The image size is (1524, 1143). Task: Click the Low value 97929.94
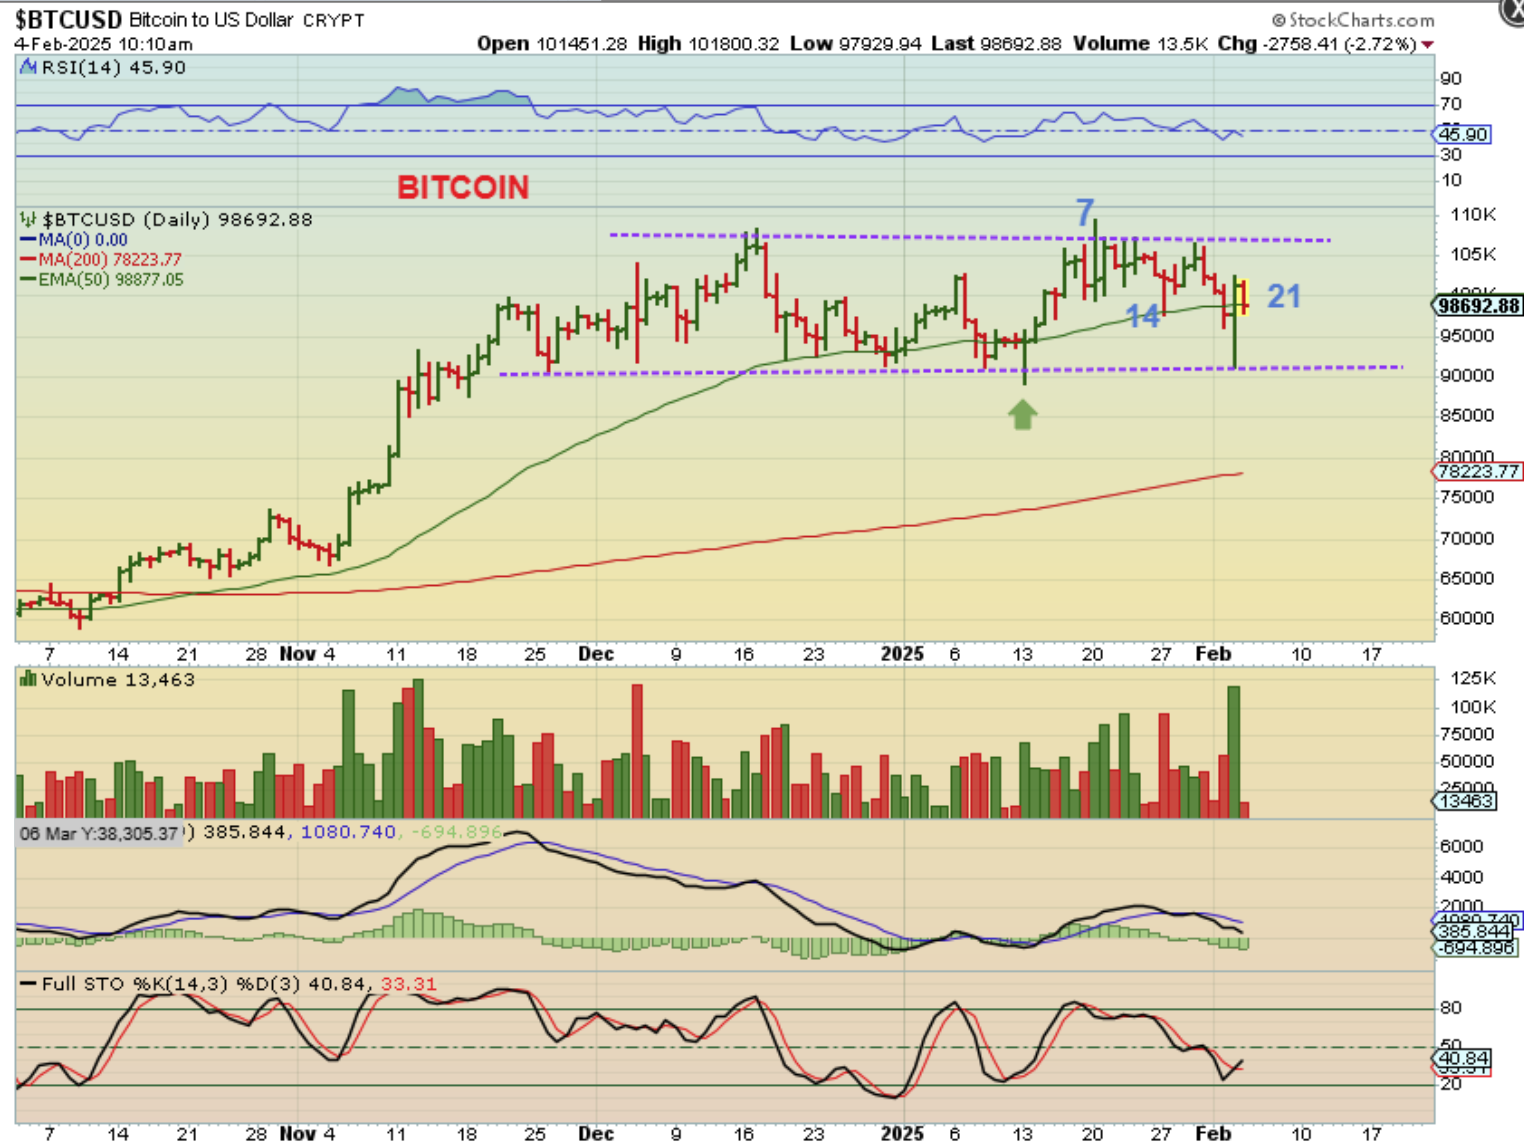(x=880, y=44)
